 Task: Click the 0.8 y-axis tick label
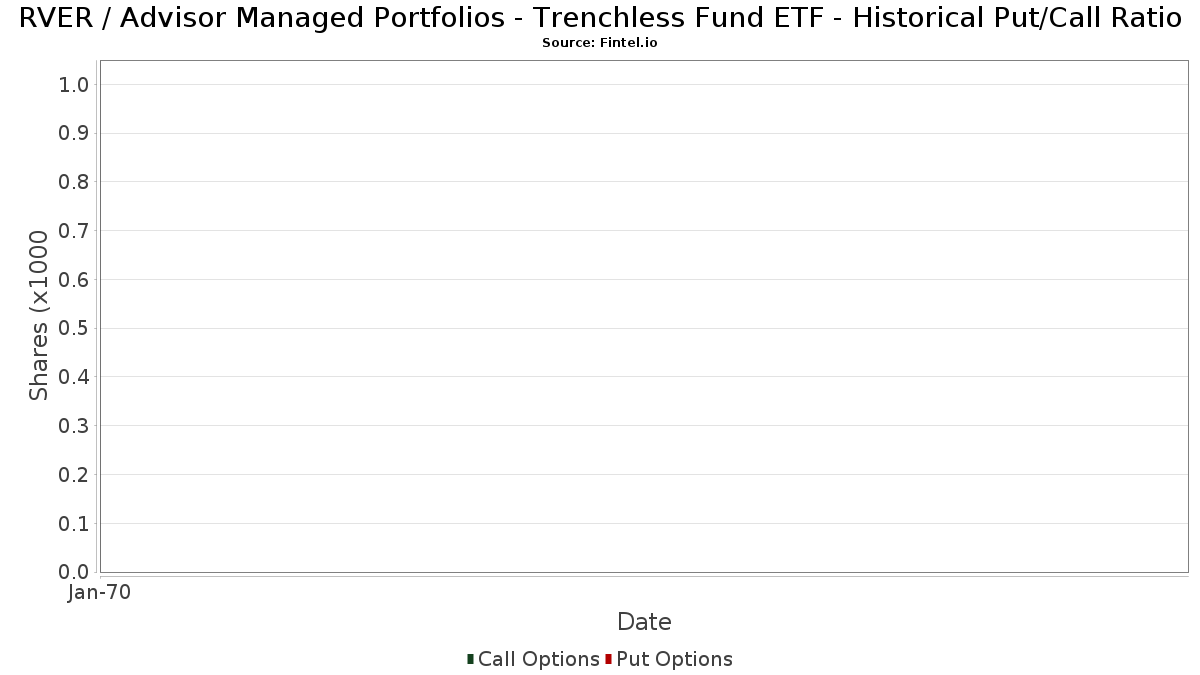[x=74, y=182]
